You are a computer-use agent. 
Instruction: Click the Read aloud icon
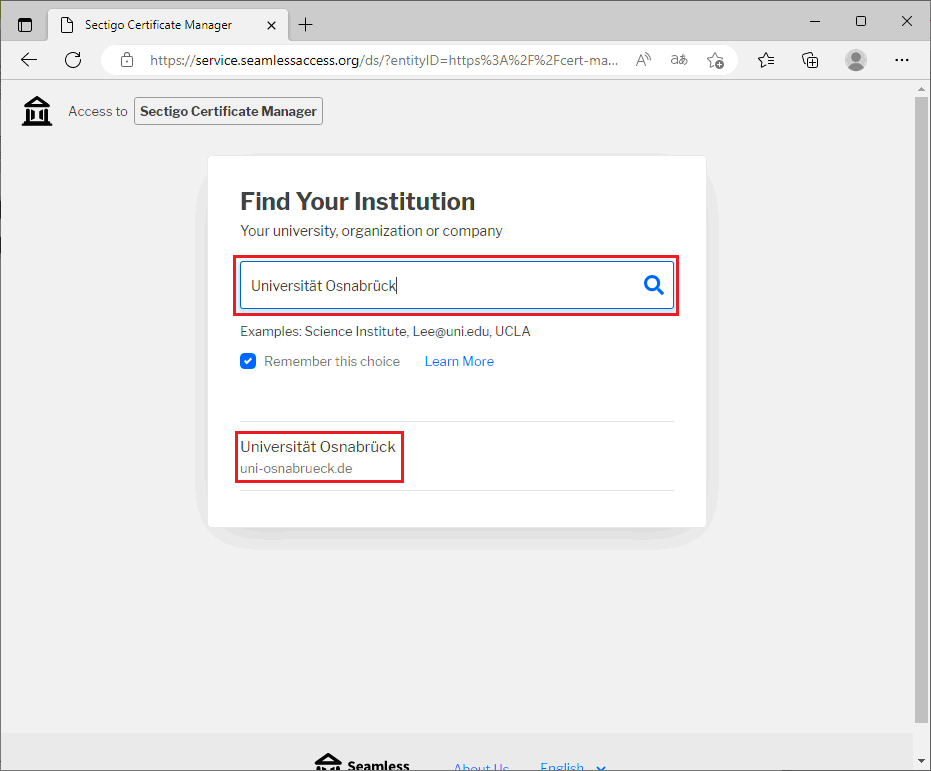644,60
